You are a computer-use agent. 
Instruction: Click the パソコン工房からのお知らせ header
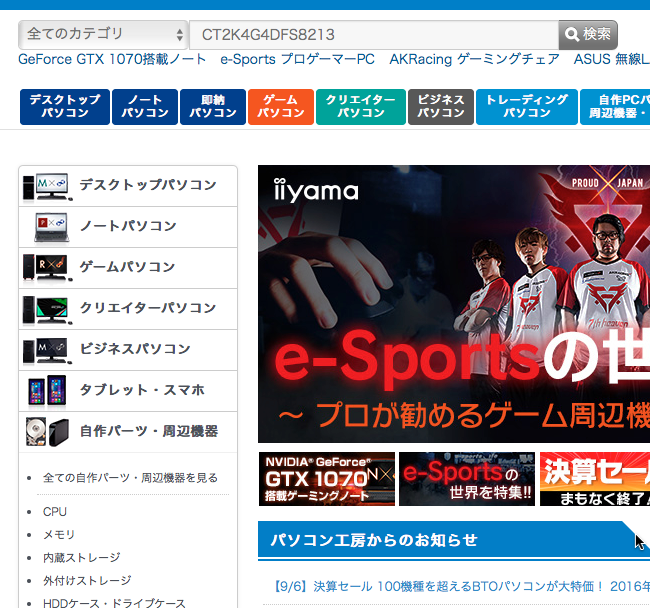pyautogui.click(x=374, y=540)
